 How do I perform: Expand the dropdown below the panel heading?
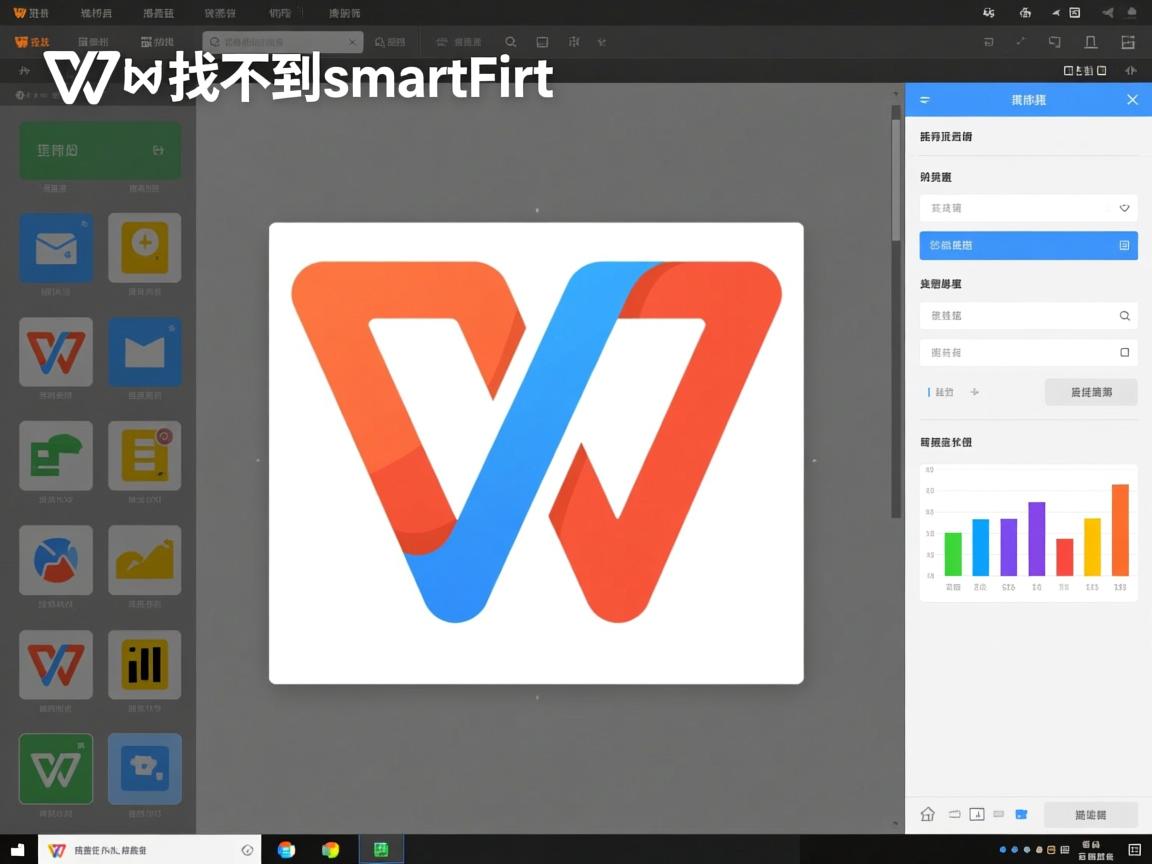[1028, 208]
